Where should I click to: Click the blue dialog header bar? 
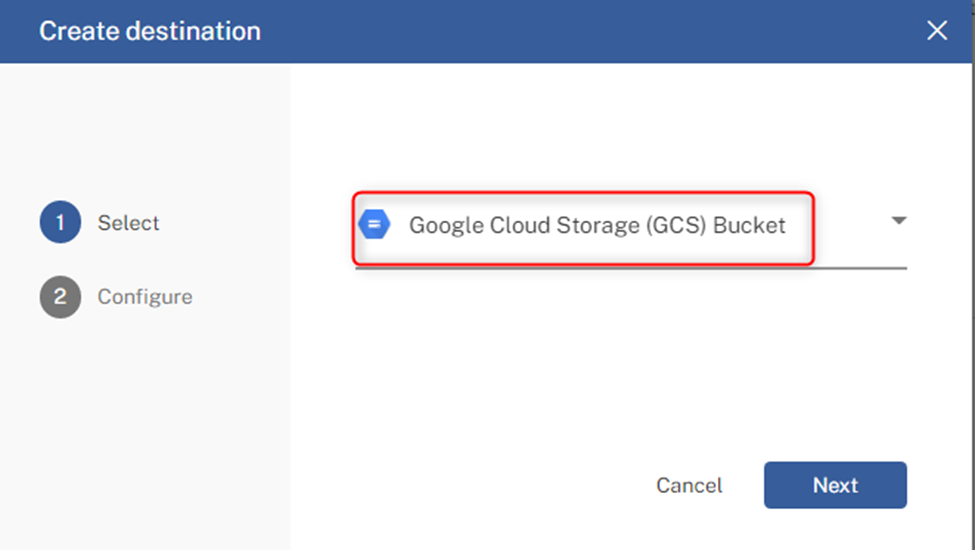486,31
